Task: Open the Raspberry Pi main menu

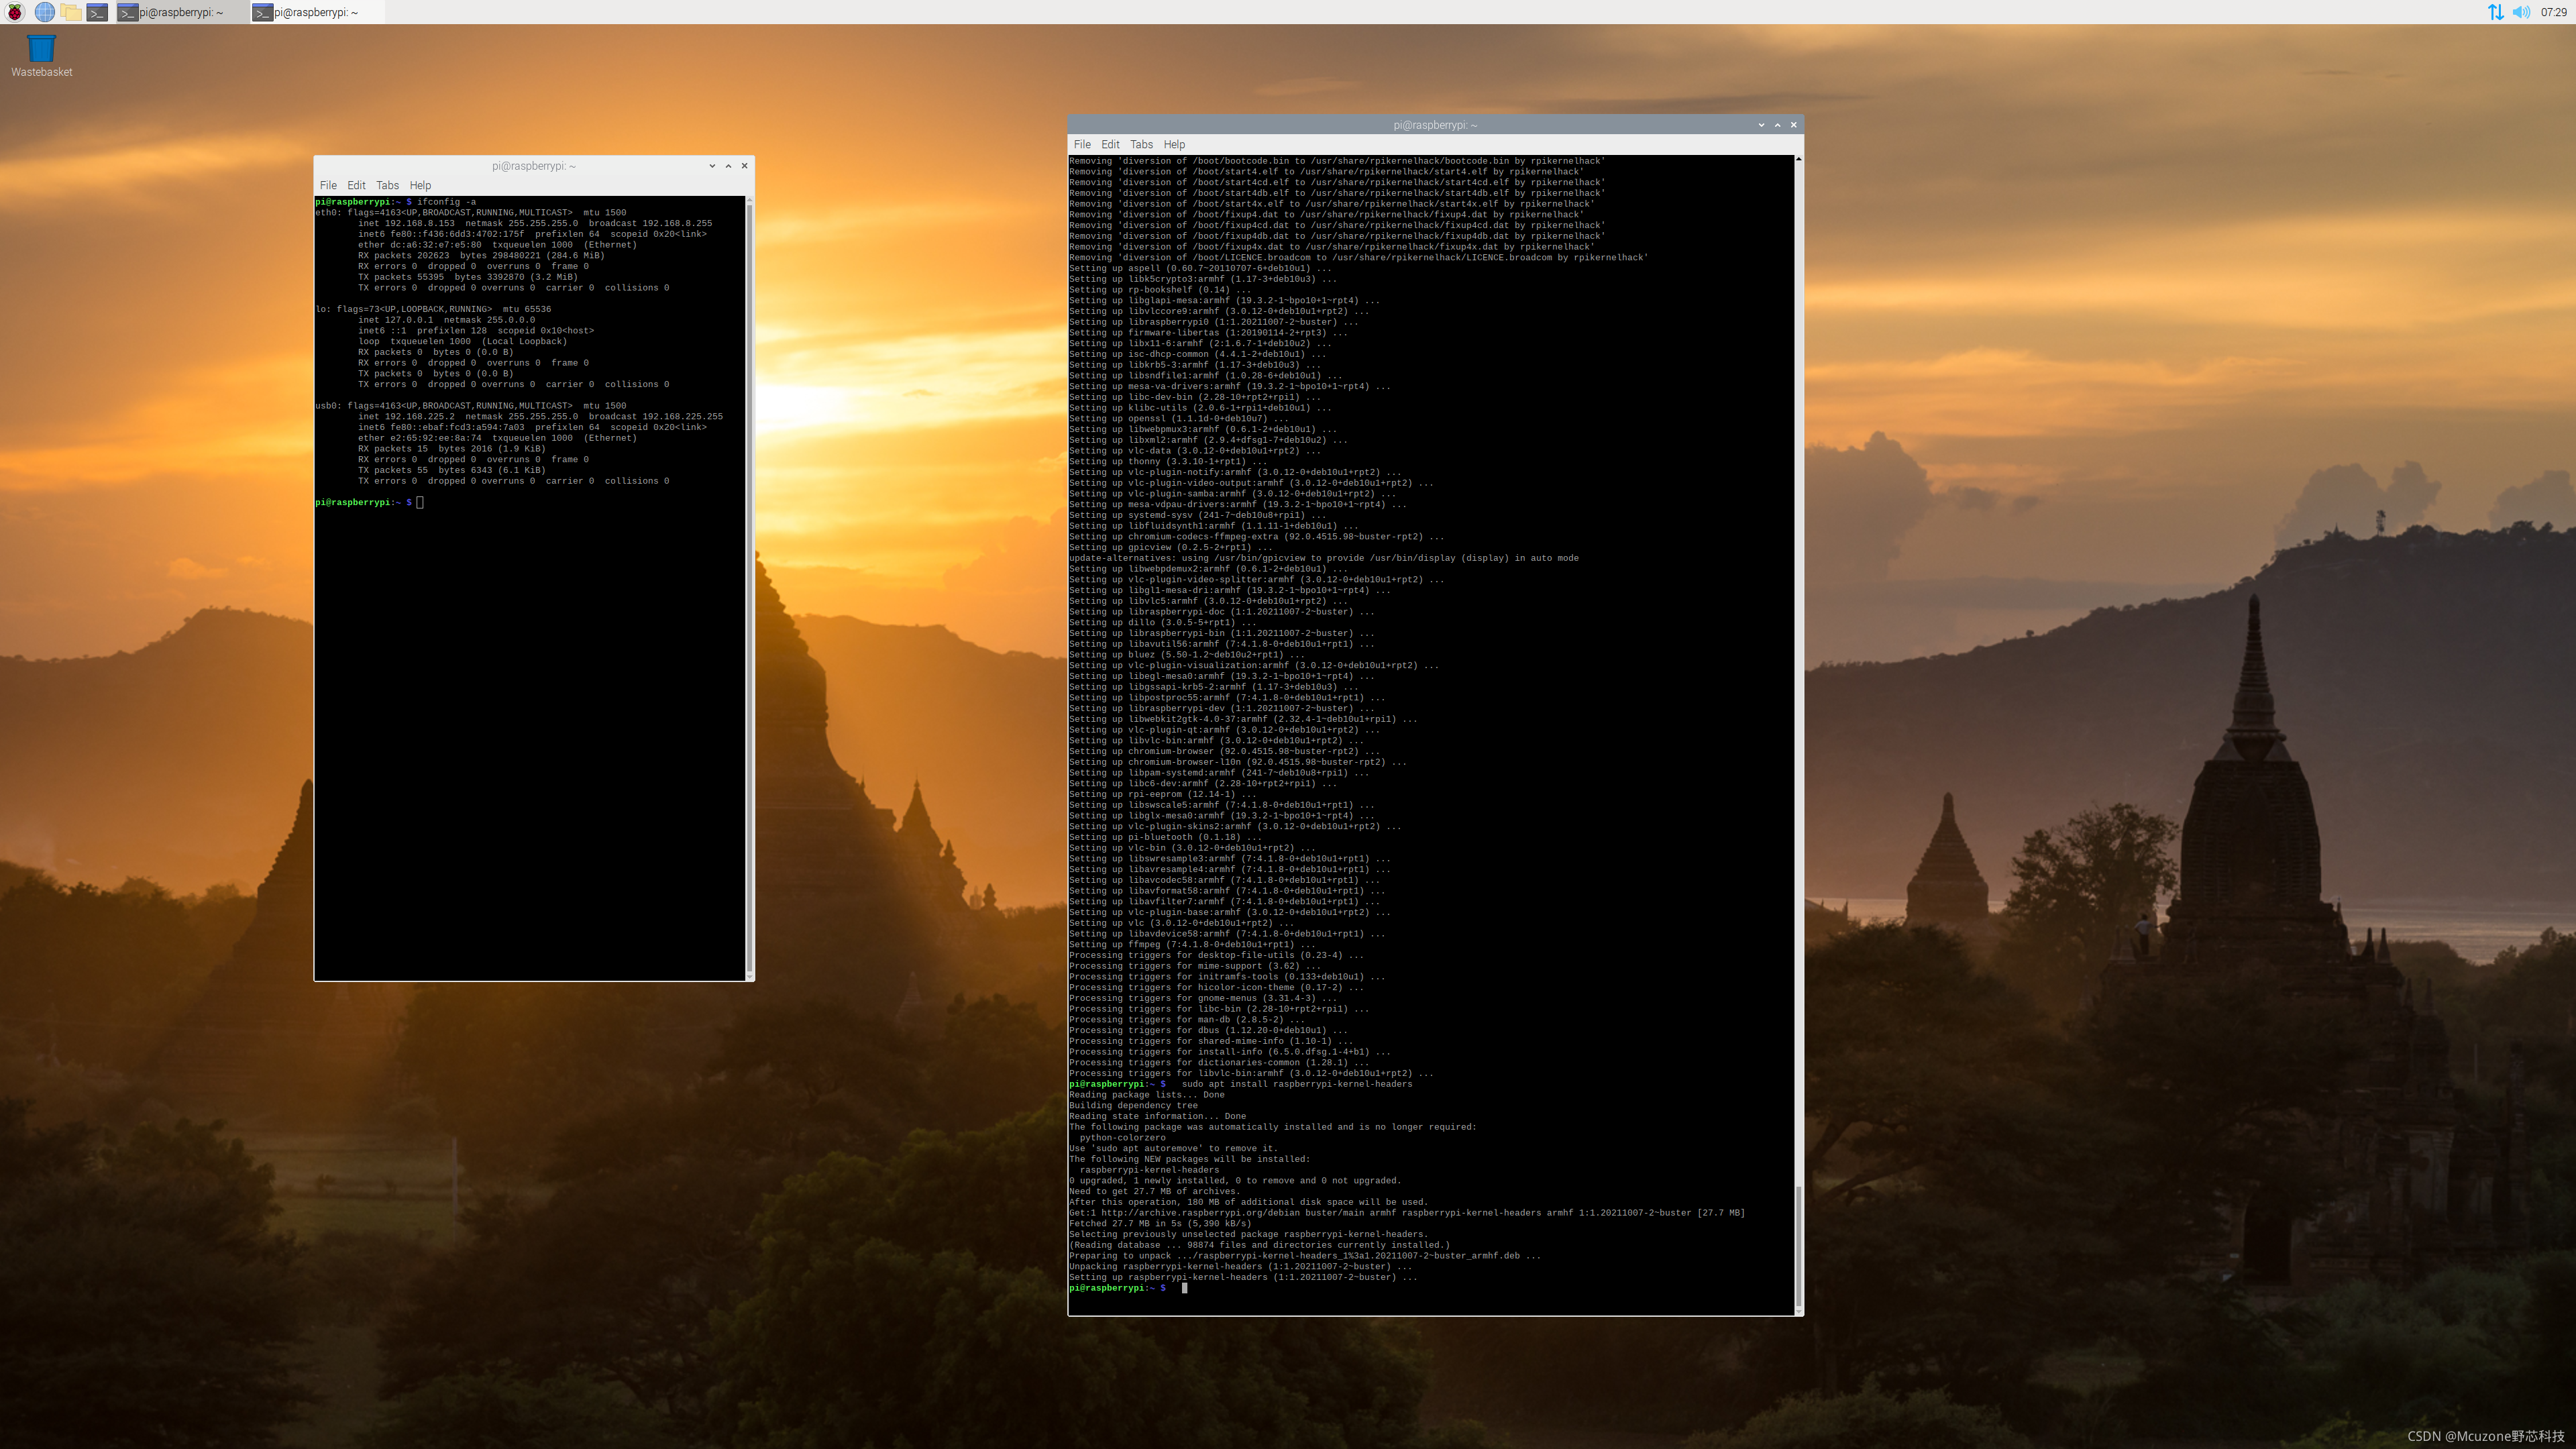Action: point(15,12)
